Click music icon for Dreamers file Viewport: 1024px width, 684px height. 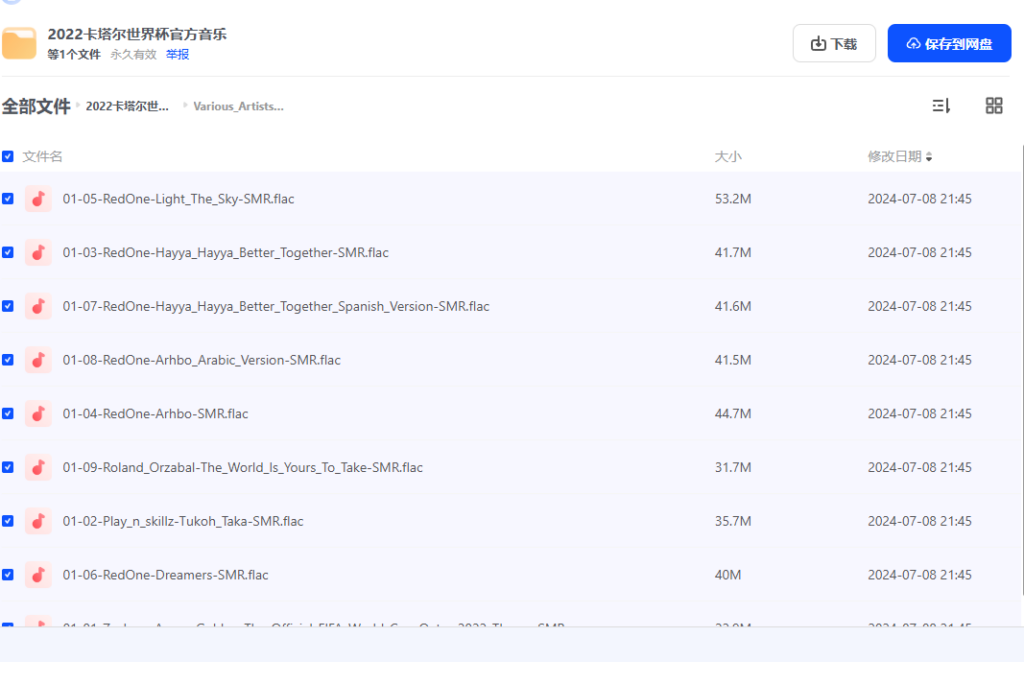(38, 575)
